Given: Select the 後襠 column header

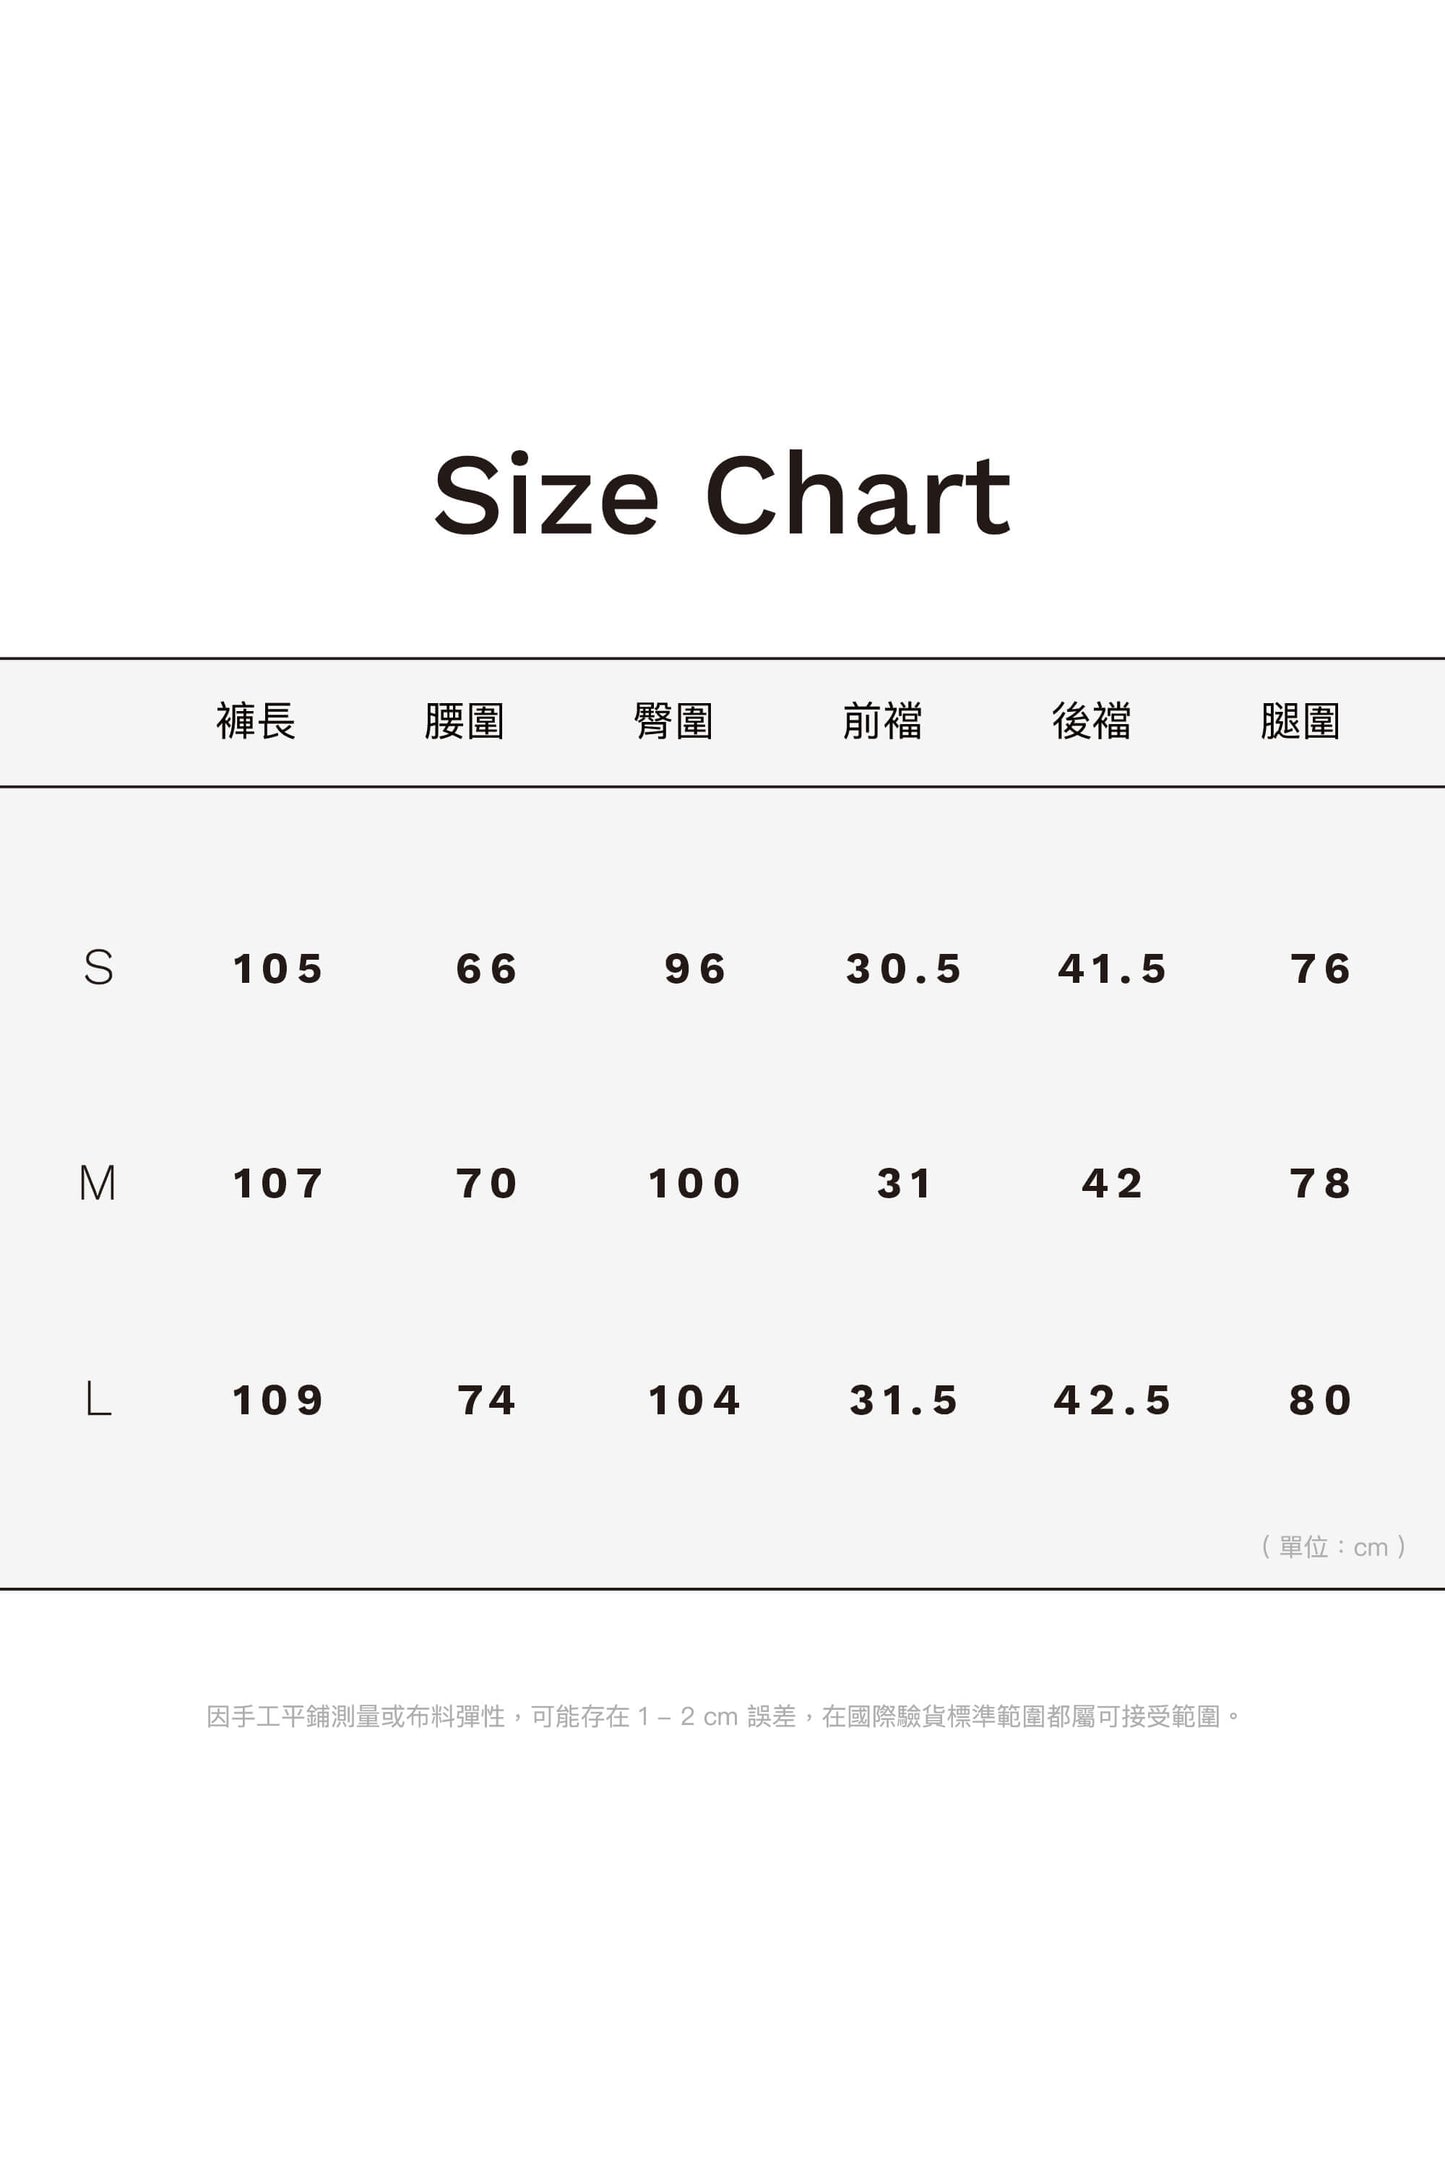Looking at the screenshot, I should point(1091,721).
